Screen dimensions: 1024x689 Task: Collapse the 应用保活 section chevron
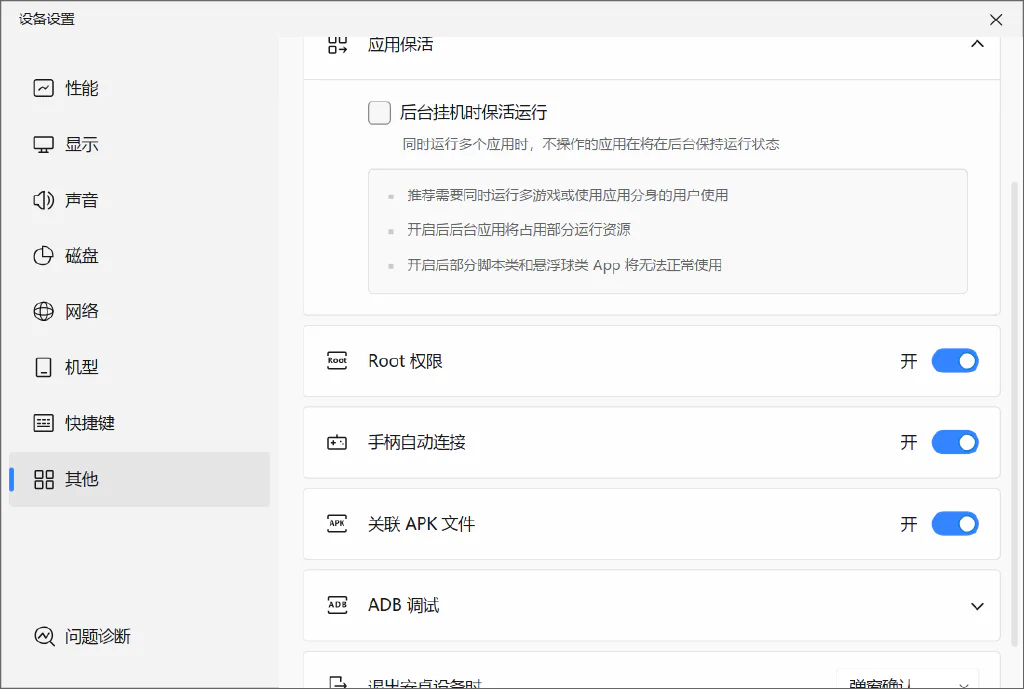pyautogui.click(x=977, y=44)
